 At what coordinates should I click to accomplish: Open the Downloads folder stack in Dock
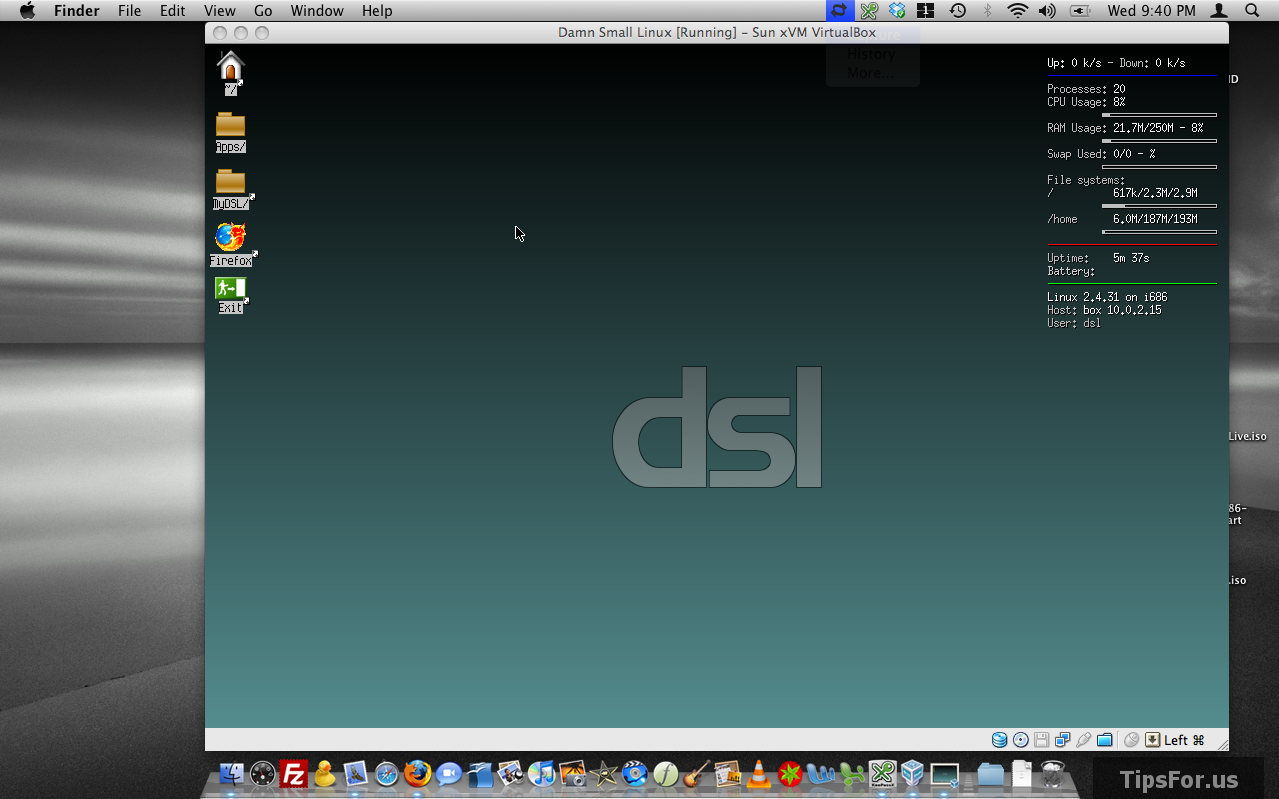tap(990, 773)
